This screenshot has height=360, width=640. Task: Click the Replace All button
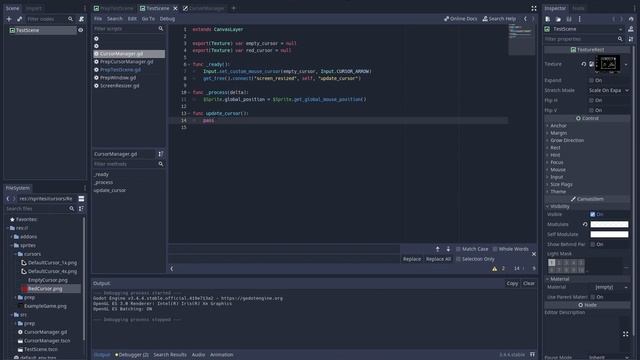coord(438,259)
